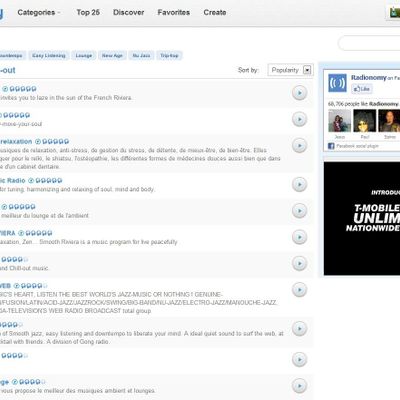Play the lounge et de l'ambient station
Image resolution: width=400 pixels, height=400 pixels.
(299, 211)
